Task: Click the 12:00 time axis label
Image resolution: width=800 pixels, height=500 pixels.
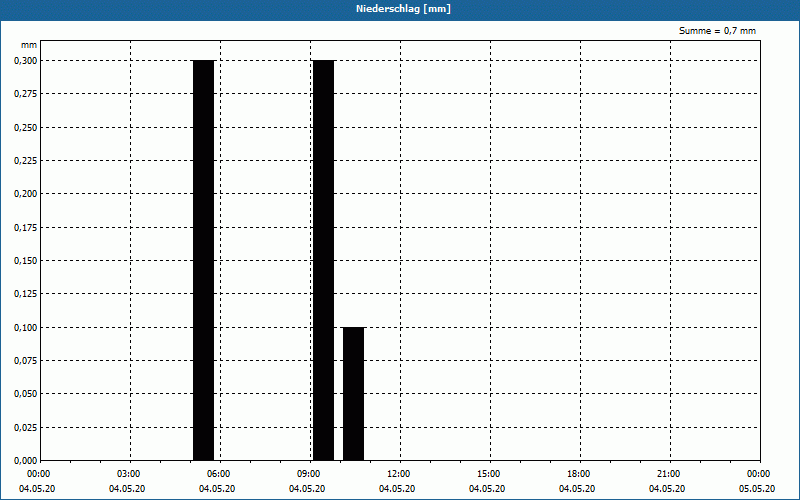Action: pyautogui.click(x=399, y=474)
